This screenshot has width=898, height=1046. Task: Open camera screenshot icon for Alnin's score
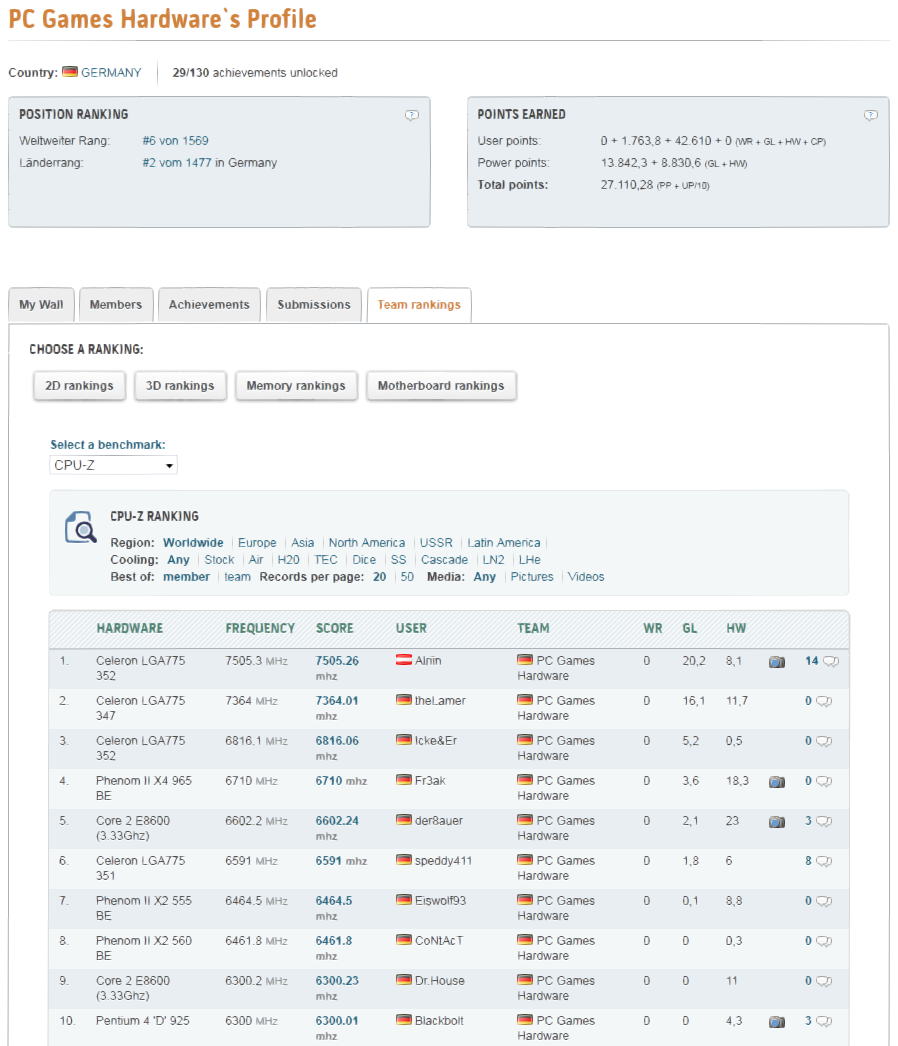click(777, 662)
